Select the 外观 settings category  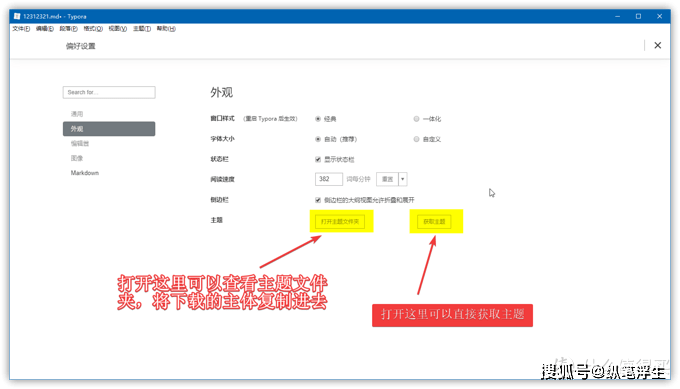click(x=109, y=129)
